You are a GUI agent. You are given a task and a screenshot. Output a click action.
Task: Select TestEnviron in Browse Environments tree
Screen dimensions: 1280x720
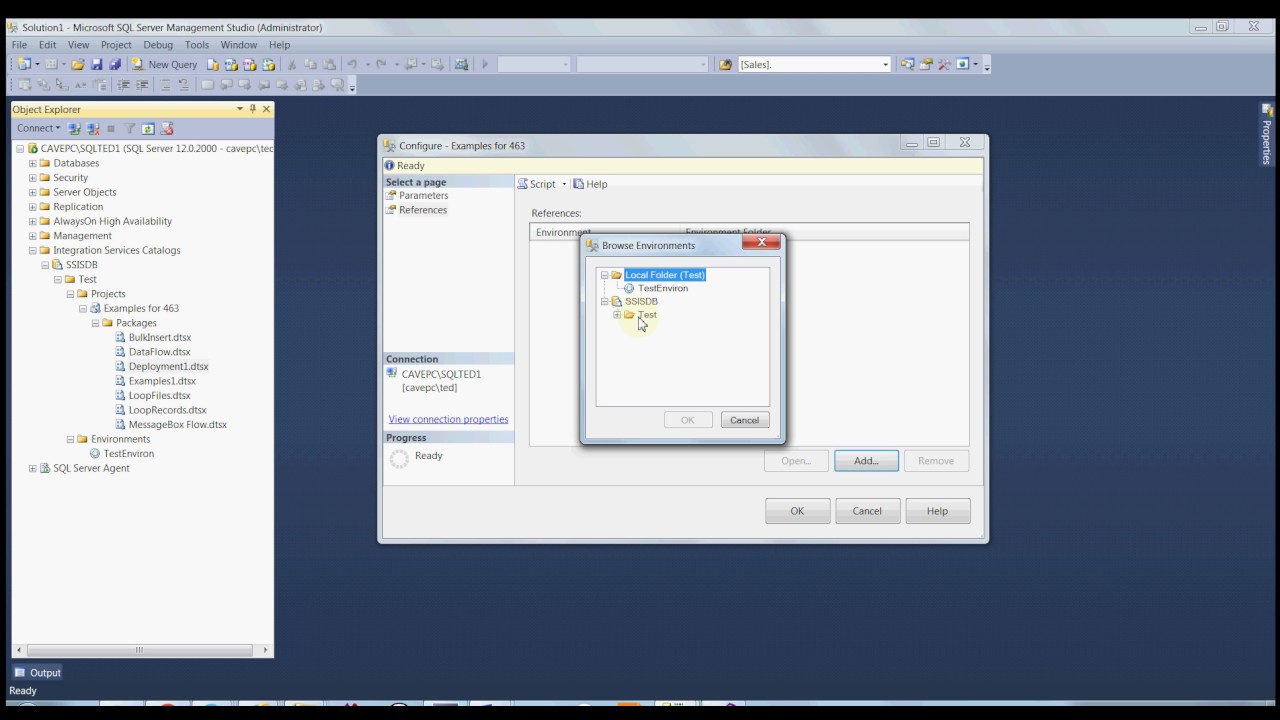tap(663, 288)
